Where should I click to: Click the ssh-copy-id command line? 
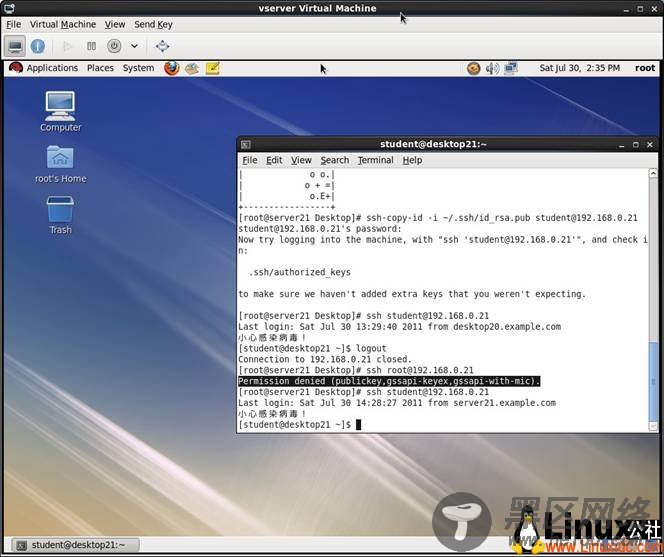coord(437,218)
